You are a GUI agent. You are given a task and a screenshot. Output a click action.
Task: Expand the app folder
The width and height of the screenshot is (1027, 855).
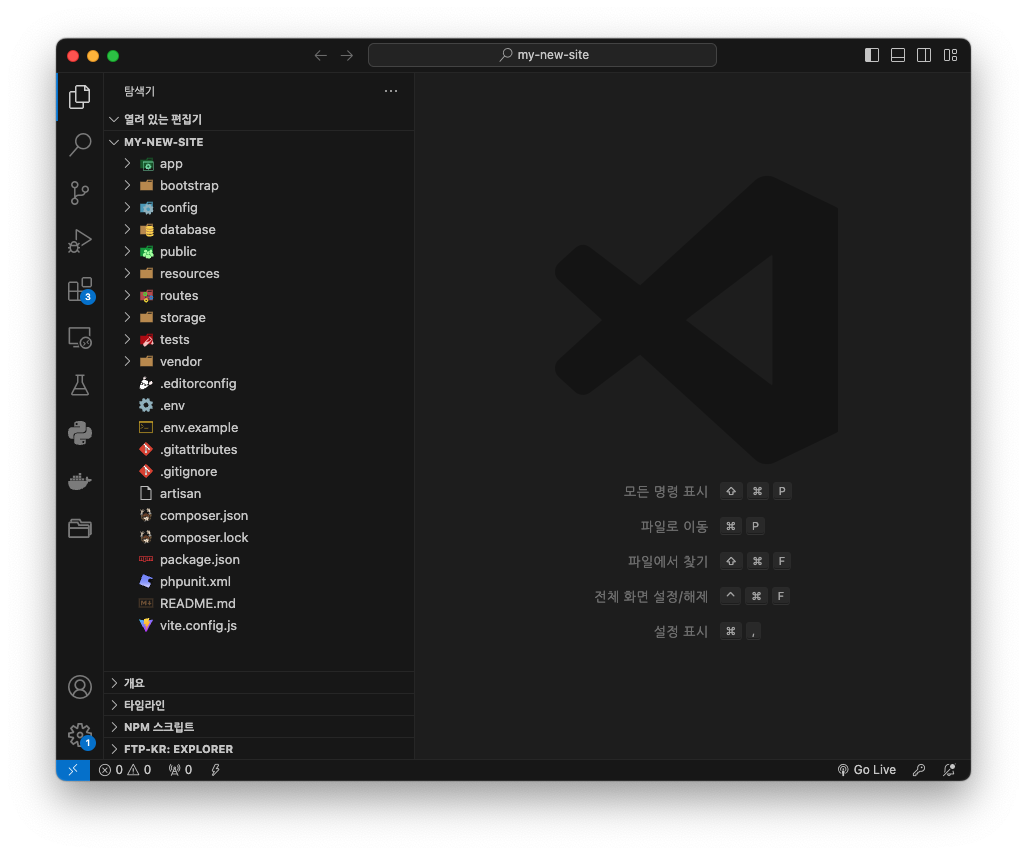pos(261,164)
